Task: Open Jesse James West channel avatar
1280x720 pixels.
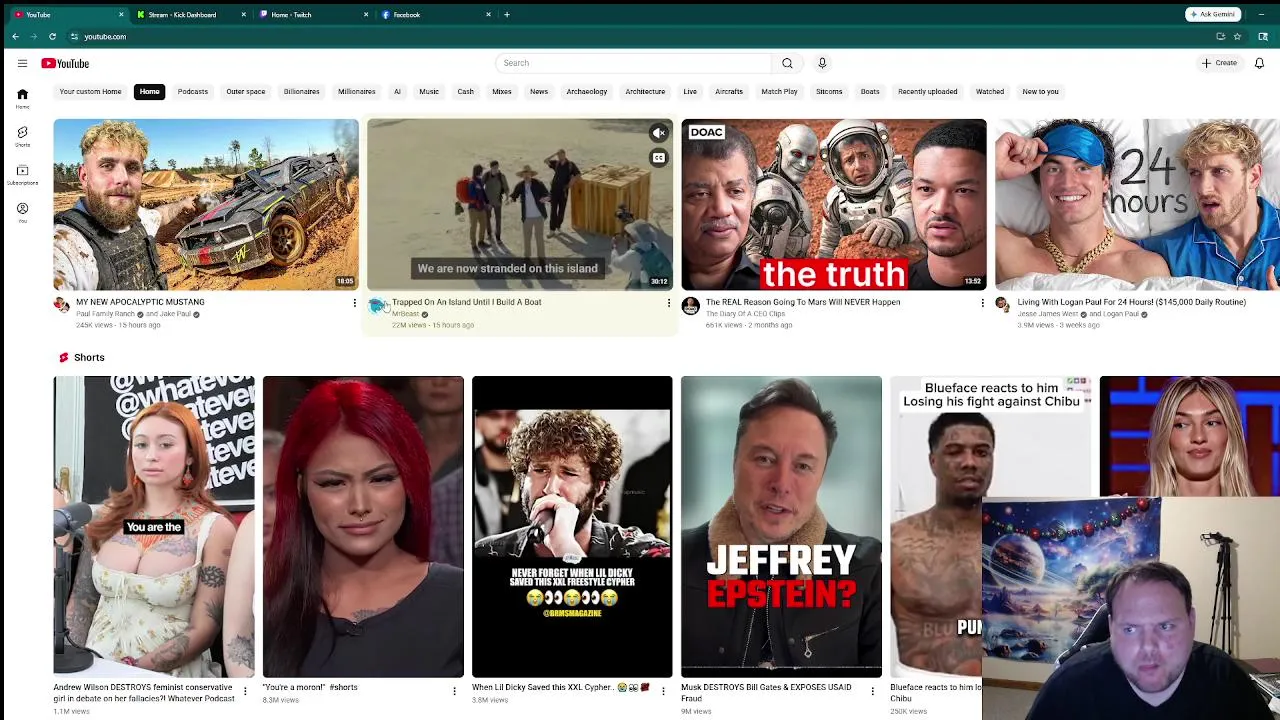Action: click(1003, 306)
